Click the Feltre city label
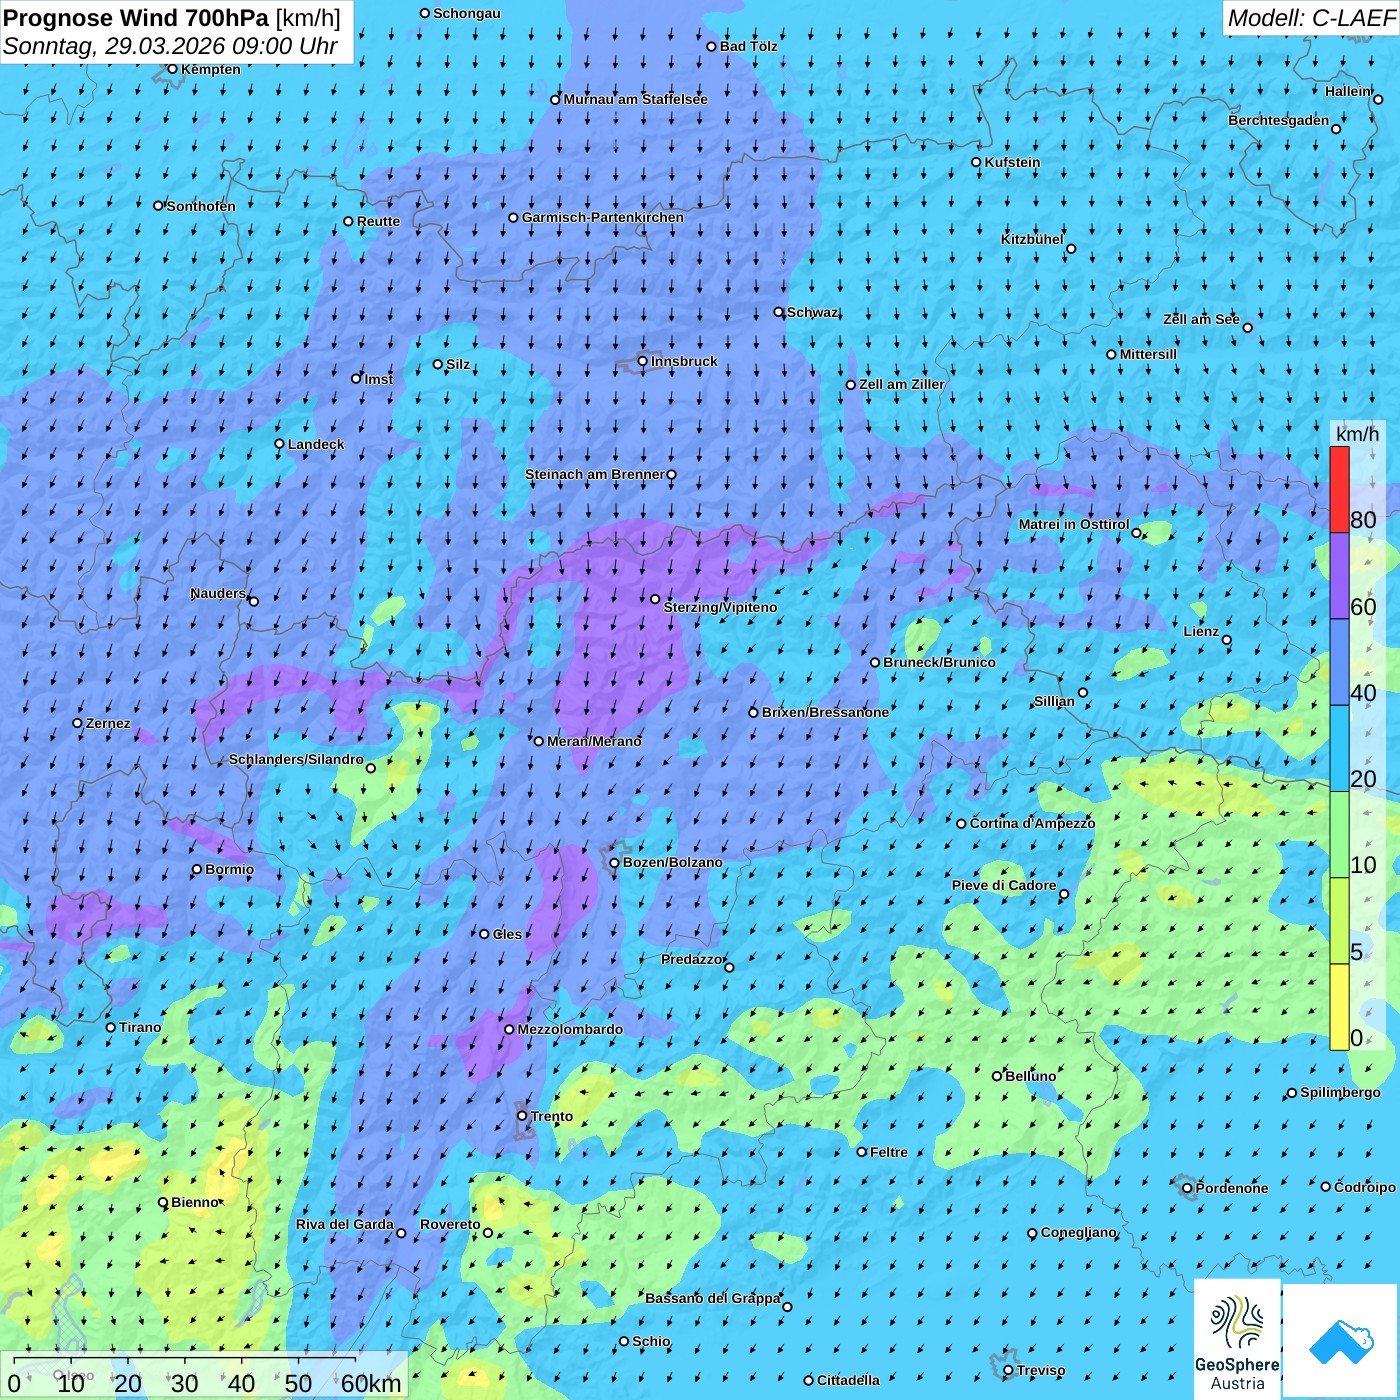This screenshot has height=1400, width=1400. (x=888, y=1152)
